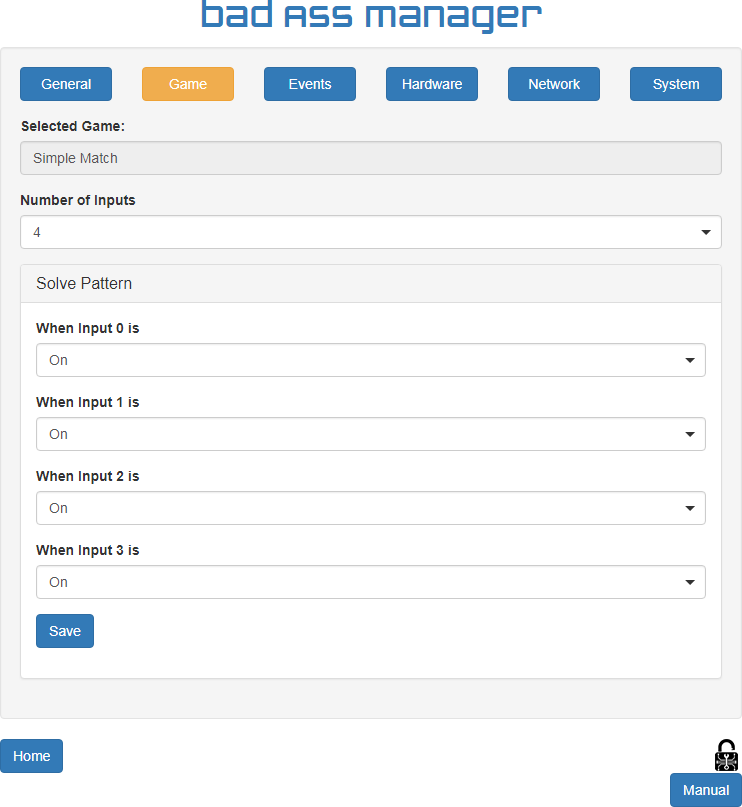Open the Input 3 On dropdown
This screenshot has height=807, width=742.
pos(371,582)
